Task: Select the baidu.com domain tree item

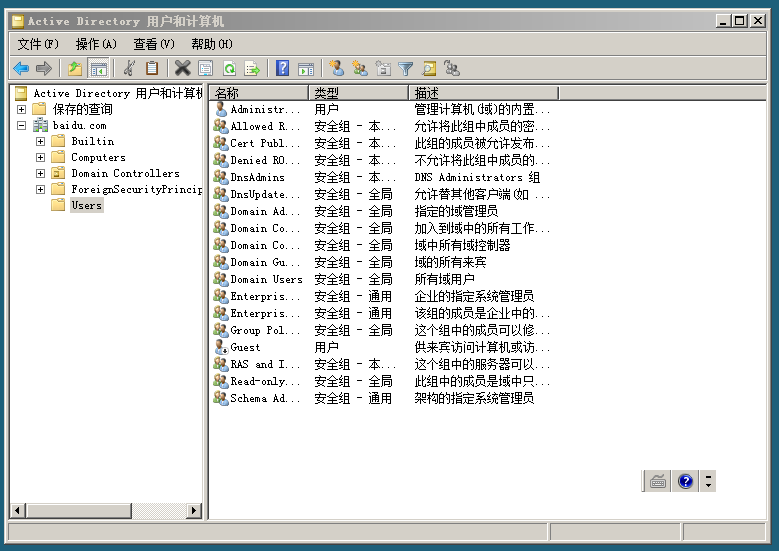Action: [79, 125]
